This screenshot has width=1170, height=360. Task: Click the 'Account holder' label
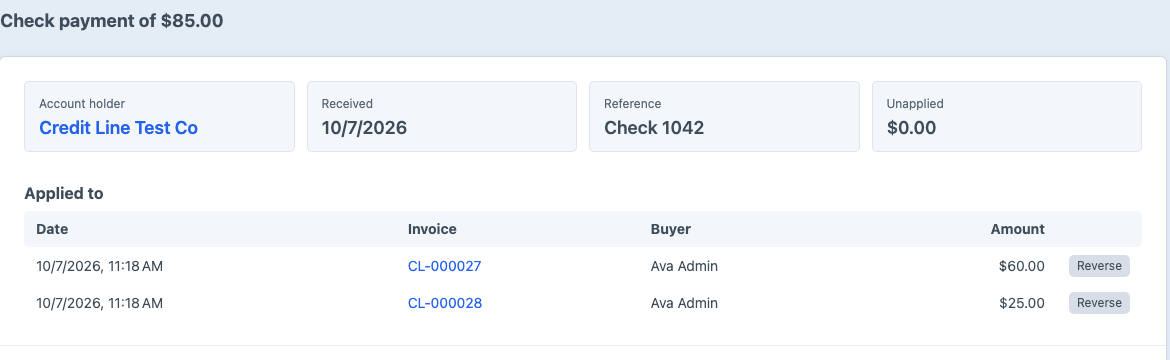[x=82, y=104]
